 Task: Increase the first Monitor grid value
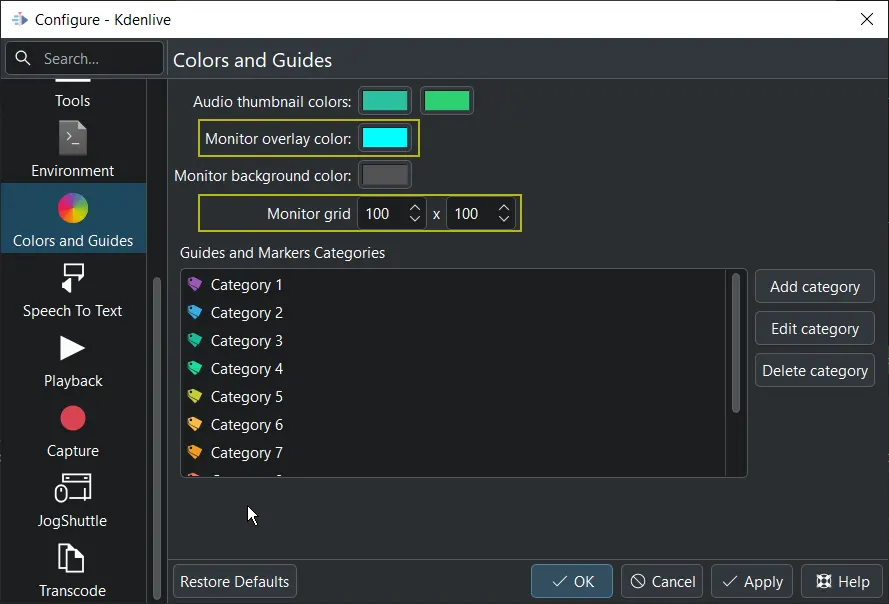(x=415, y=208)
